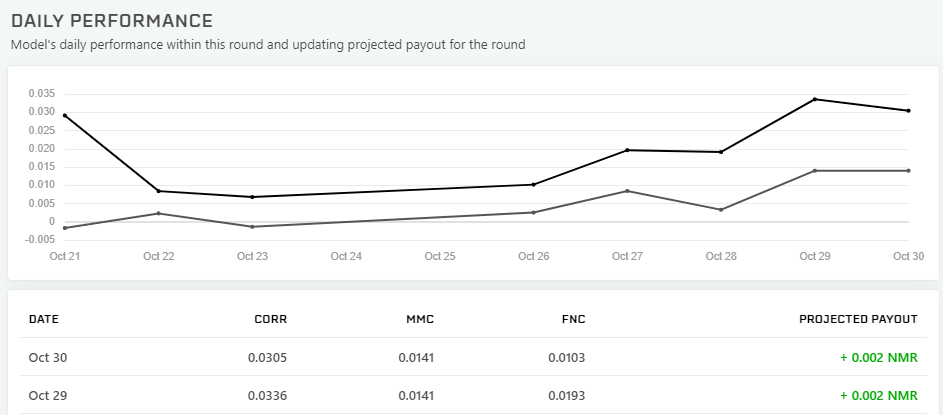Click black line data point at Oct 29
This screenshot has width=943, height=415.
tap(815, 99)
